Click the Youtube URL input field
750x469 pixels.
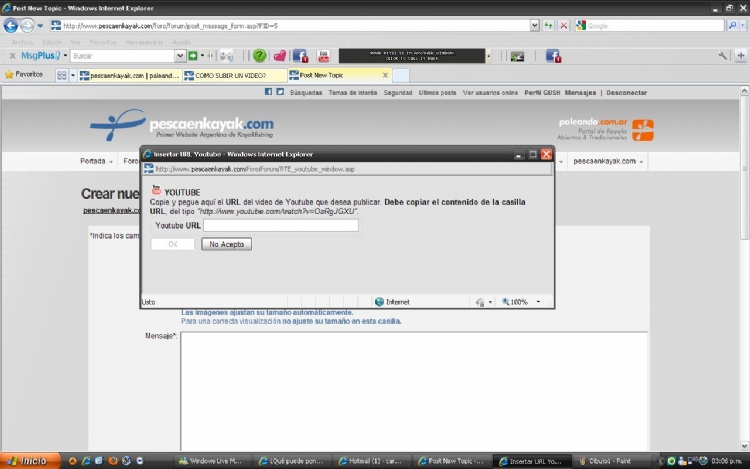(281, 225)
